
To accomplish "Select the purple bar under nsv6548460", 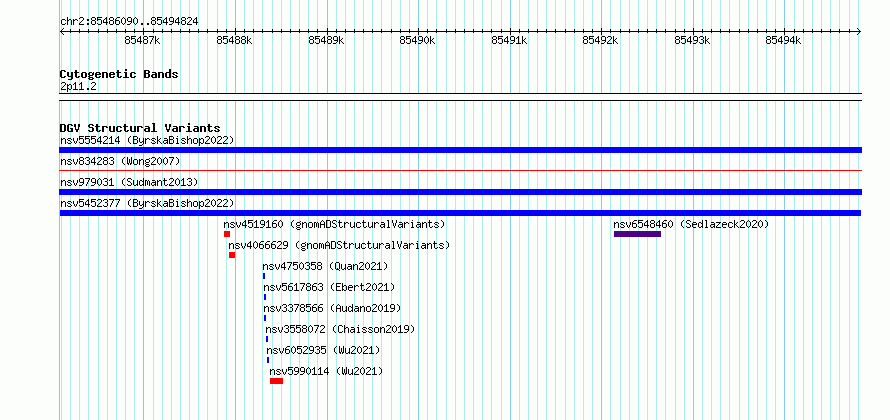I will [637, 234].
